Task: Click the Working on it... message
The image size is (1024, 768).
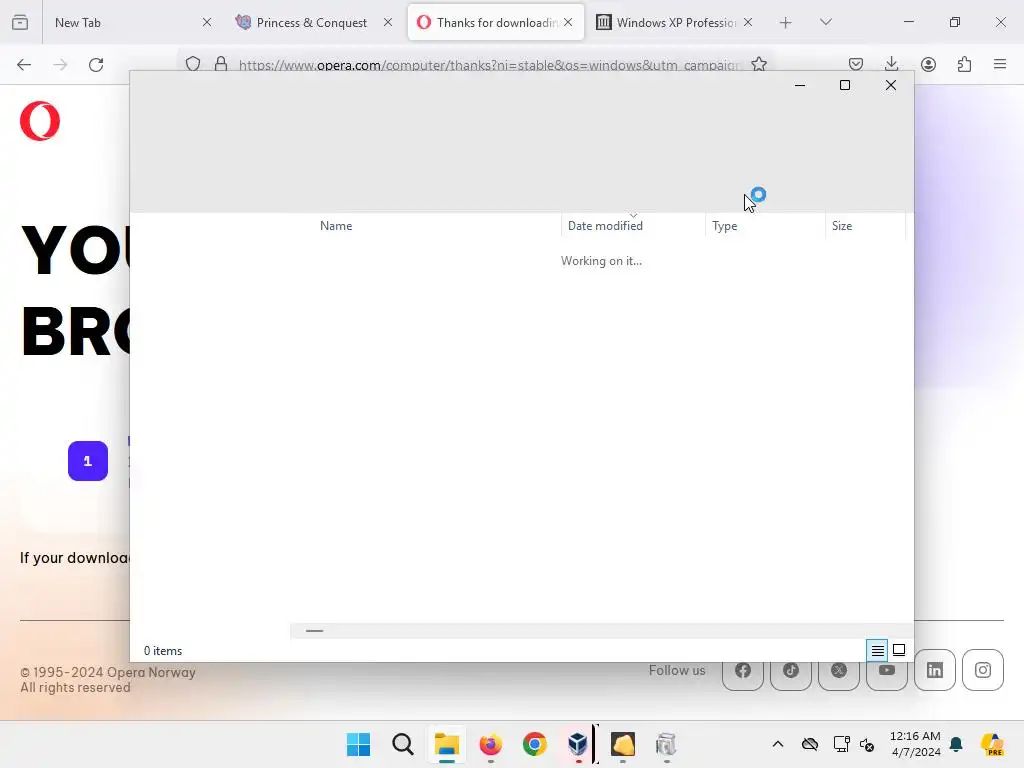Action: (601, 261)
